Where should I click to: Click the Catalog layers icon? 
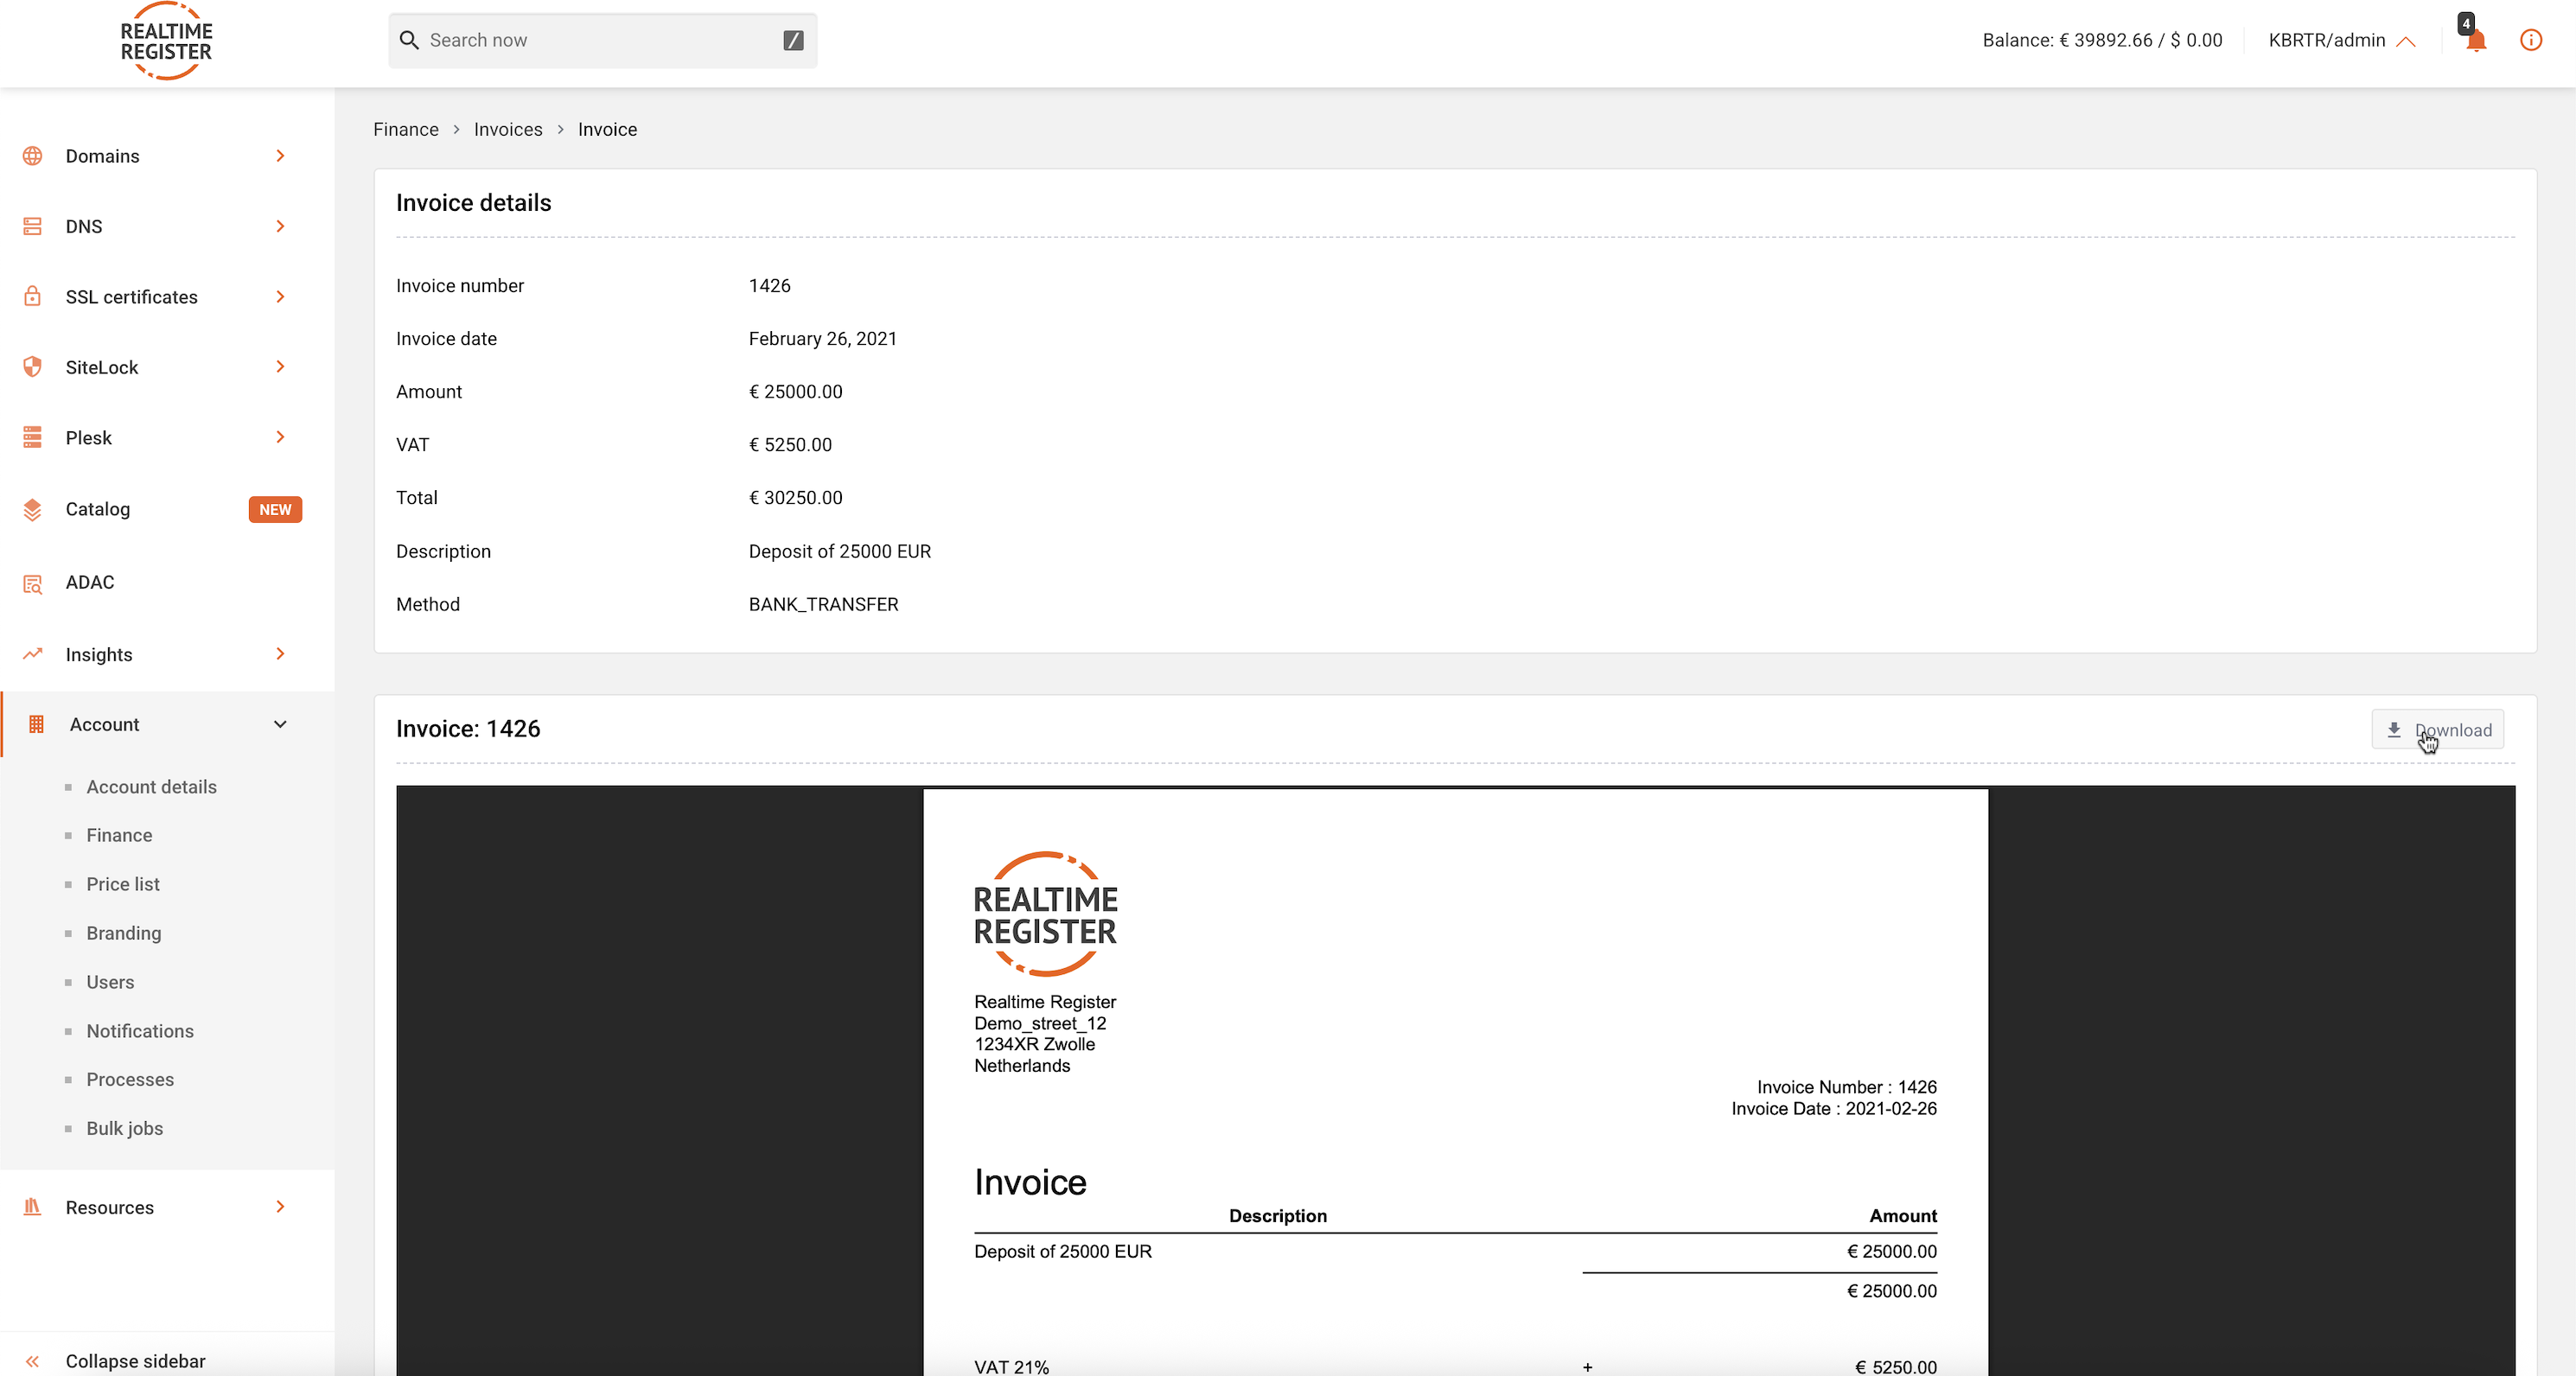(x=32, y=509)
